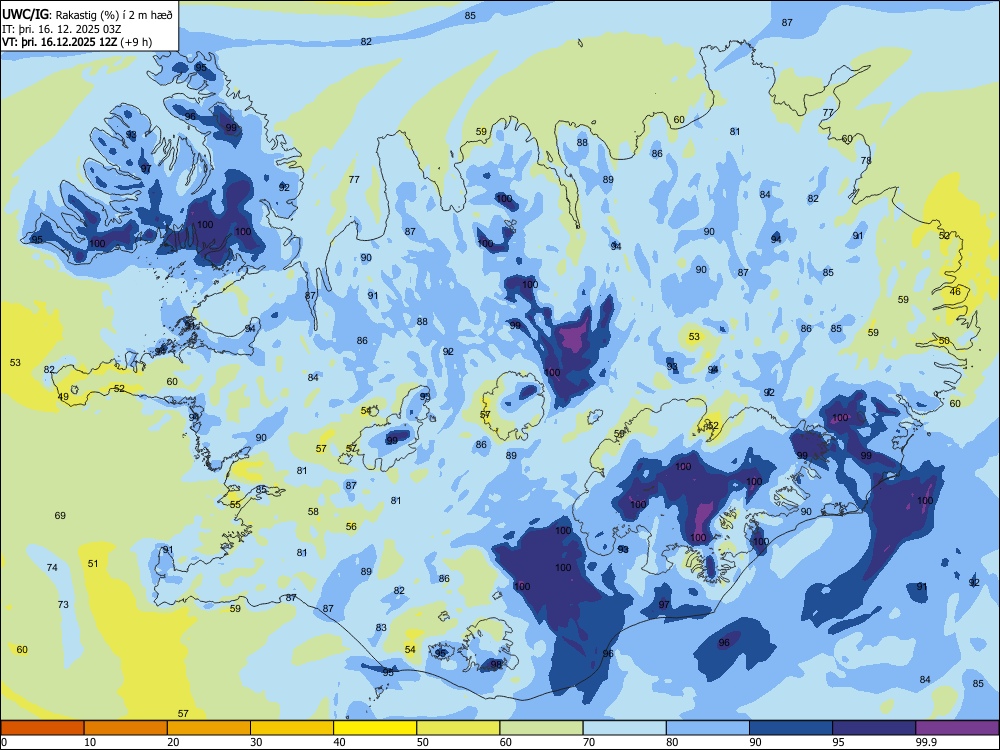Image resolution: width=1000 pixels, height=750 pixels.
Task: Click the humidity value '69' over the sea
Action: (60, 515)
